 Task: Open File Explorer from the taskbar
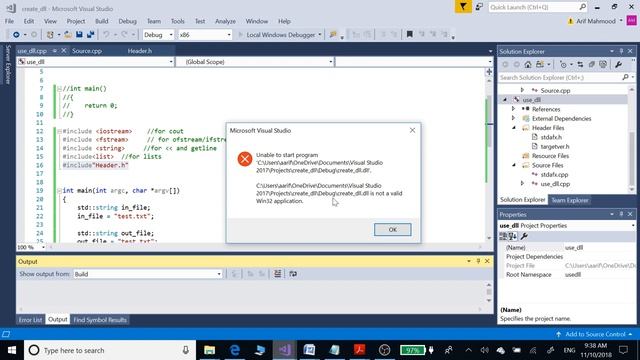click(x=209, y=350)
